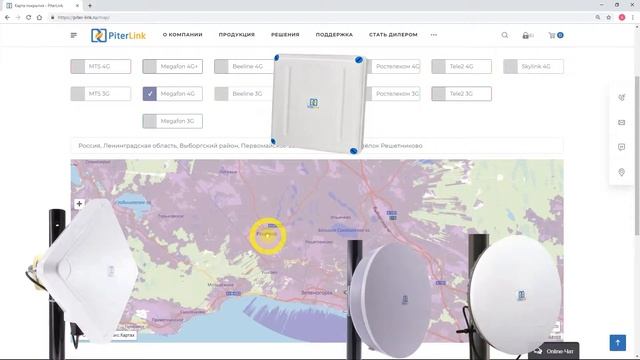
Task: Toggle the Ростелеком 4G coverage option
Action: (395, 67)
